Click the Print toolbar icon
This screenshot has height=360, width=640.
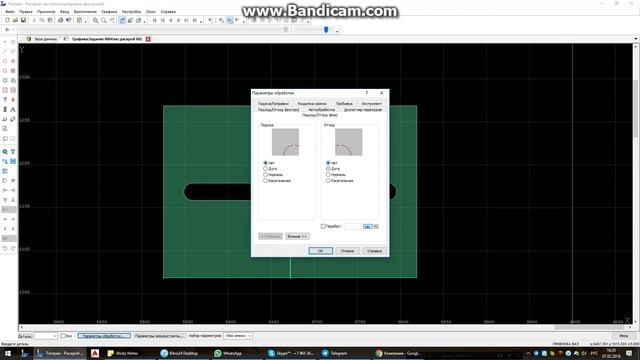pyautogui.click(x=60, y=20)
